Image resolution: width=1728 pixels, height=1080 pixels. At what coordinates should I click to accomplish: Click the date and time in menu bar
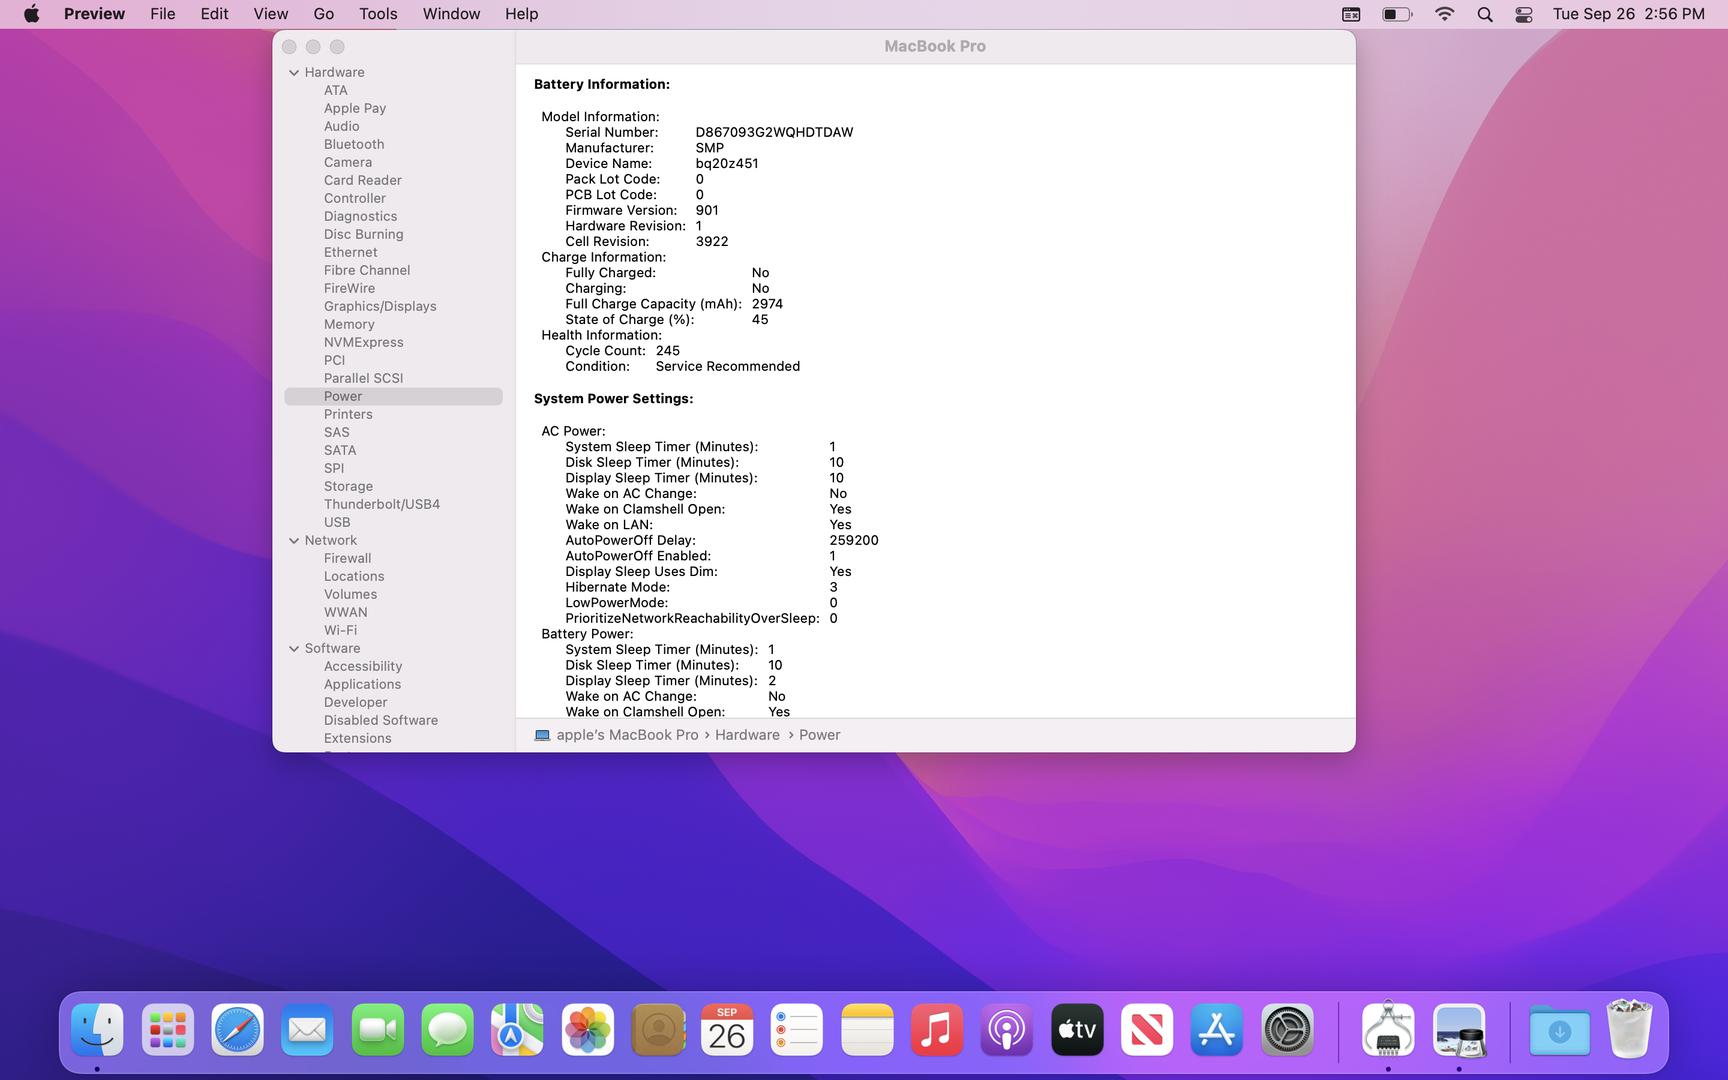click(x=1628, y=14)
